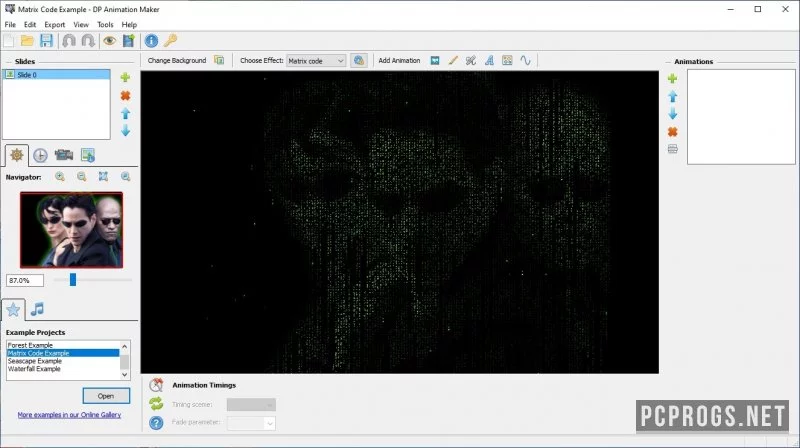Delete animation with orange X in Animations panel
800x448 pixels.
(x=672, y=132)
